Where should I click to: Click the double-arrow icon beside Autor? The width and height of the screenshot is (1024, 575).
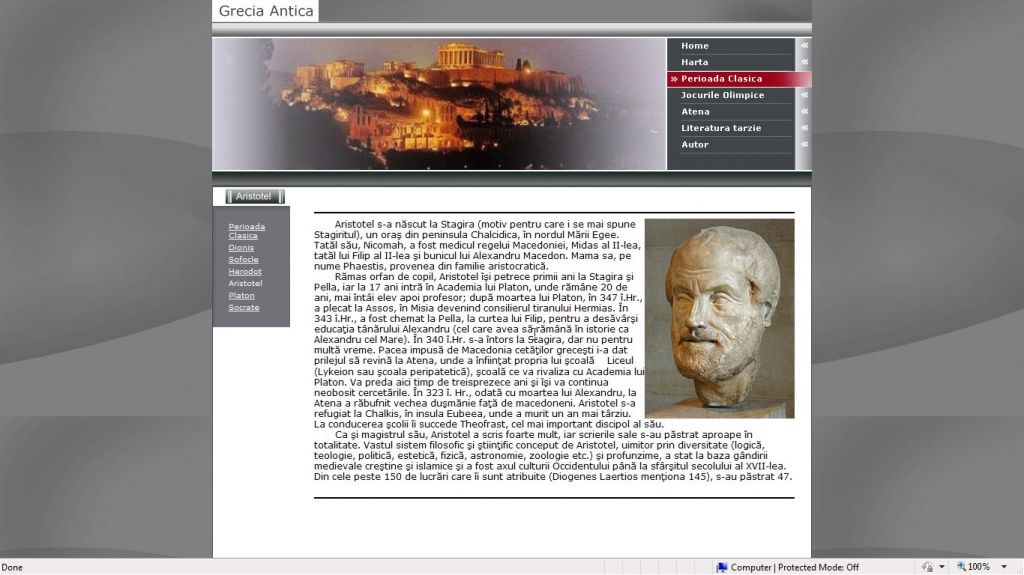(804, 145)
